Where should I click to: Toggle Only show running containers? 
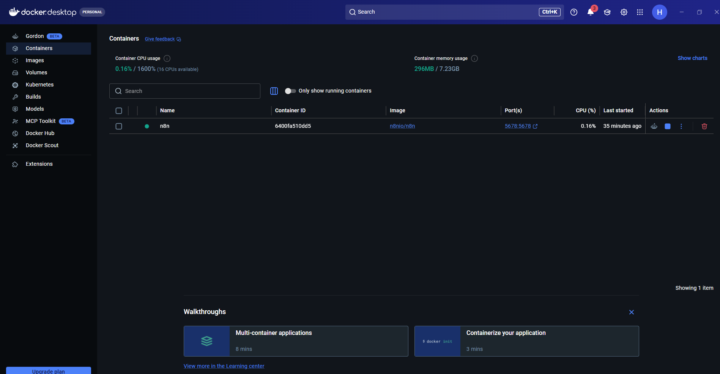tap(290, 91)
